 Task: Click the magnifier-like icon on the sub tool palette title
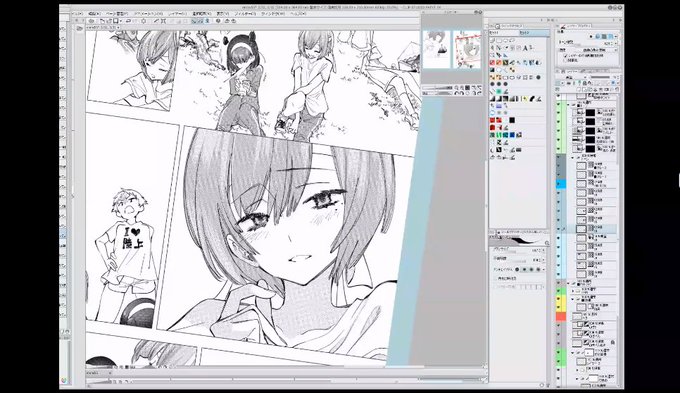(497, 26)
